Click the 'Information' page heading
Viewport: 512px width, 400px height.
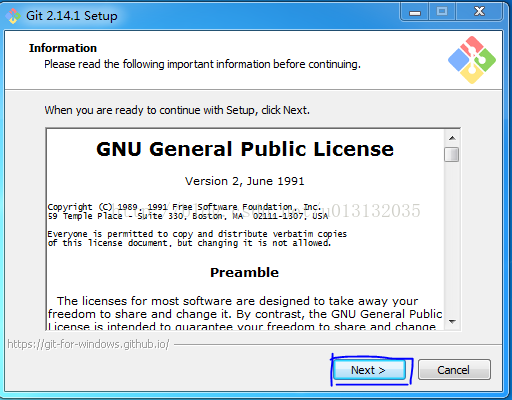click(63, 48)
